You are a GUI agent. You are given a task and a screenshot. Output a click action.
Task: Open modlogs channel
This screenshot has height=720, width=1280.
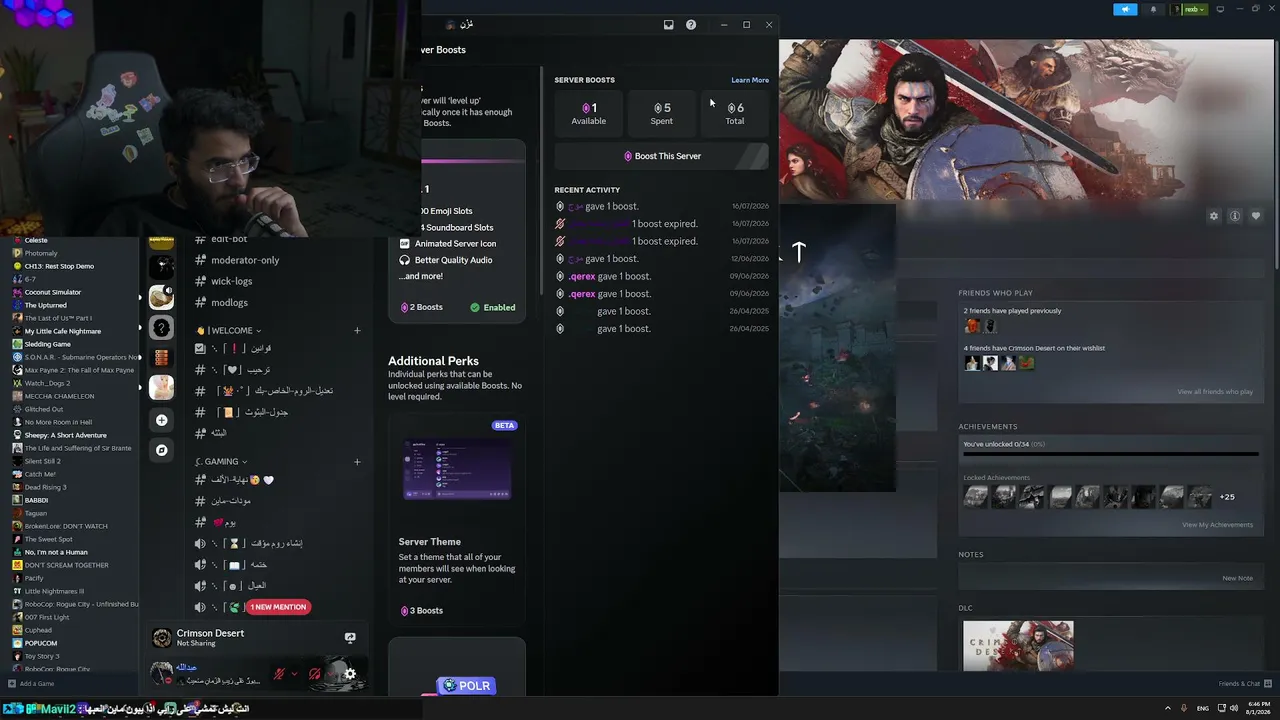pos(229,302)
